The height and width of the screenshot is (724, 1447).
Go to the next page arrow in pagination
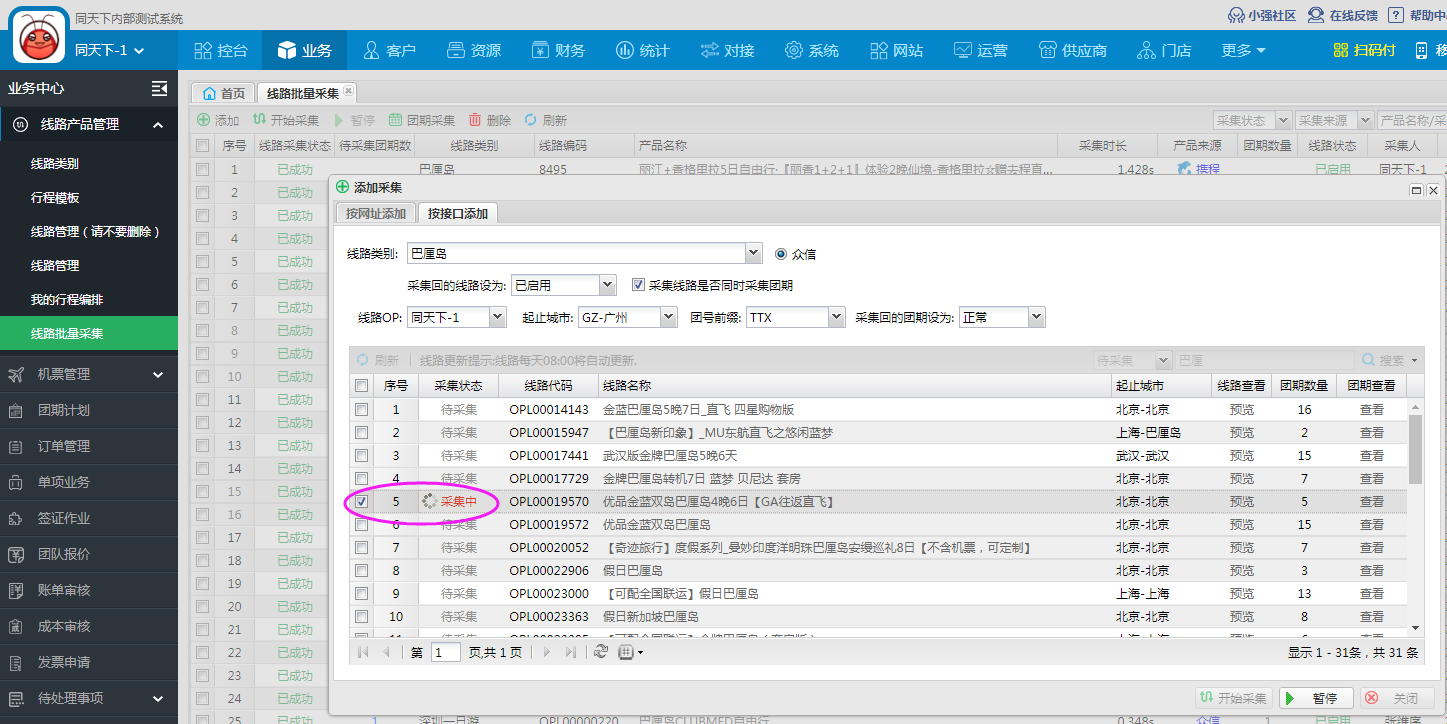click(546, 652)
